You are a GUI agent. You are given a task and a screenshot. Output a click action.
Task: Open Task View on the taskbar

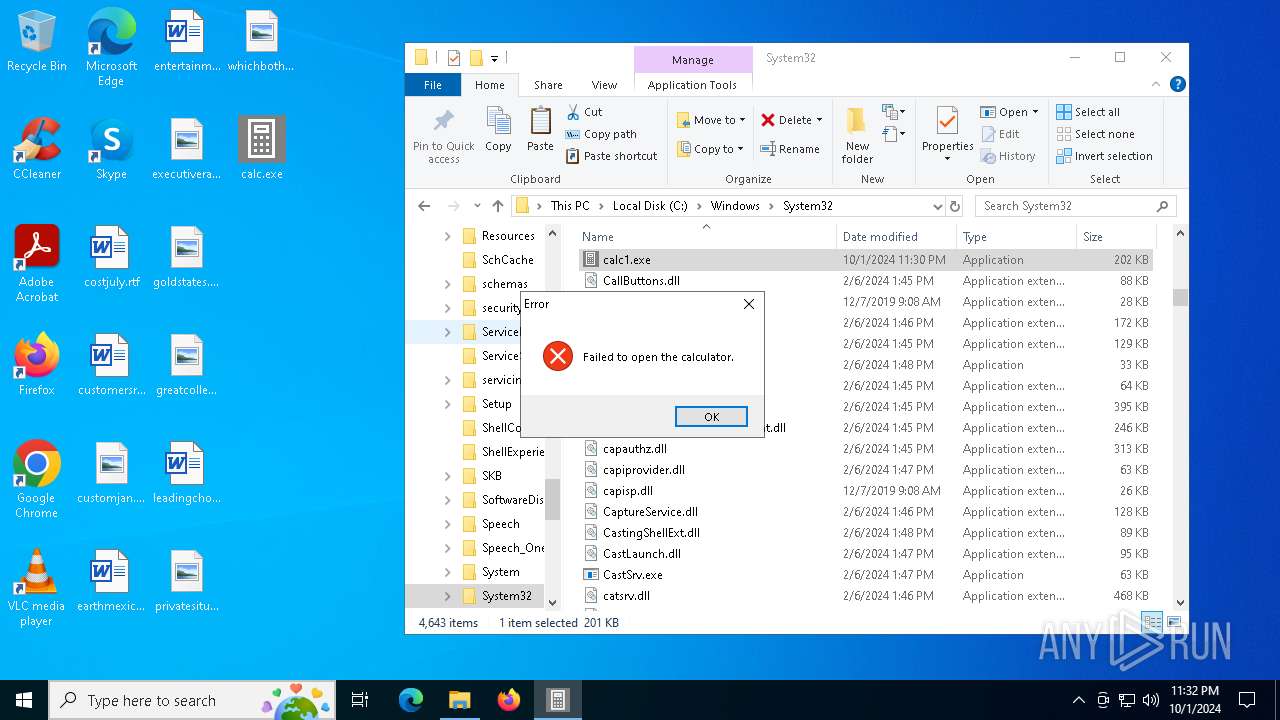360,700
